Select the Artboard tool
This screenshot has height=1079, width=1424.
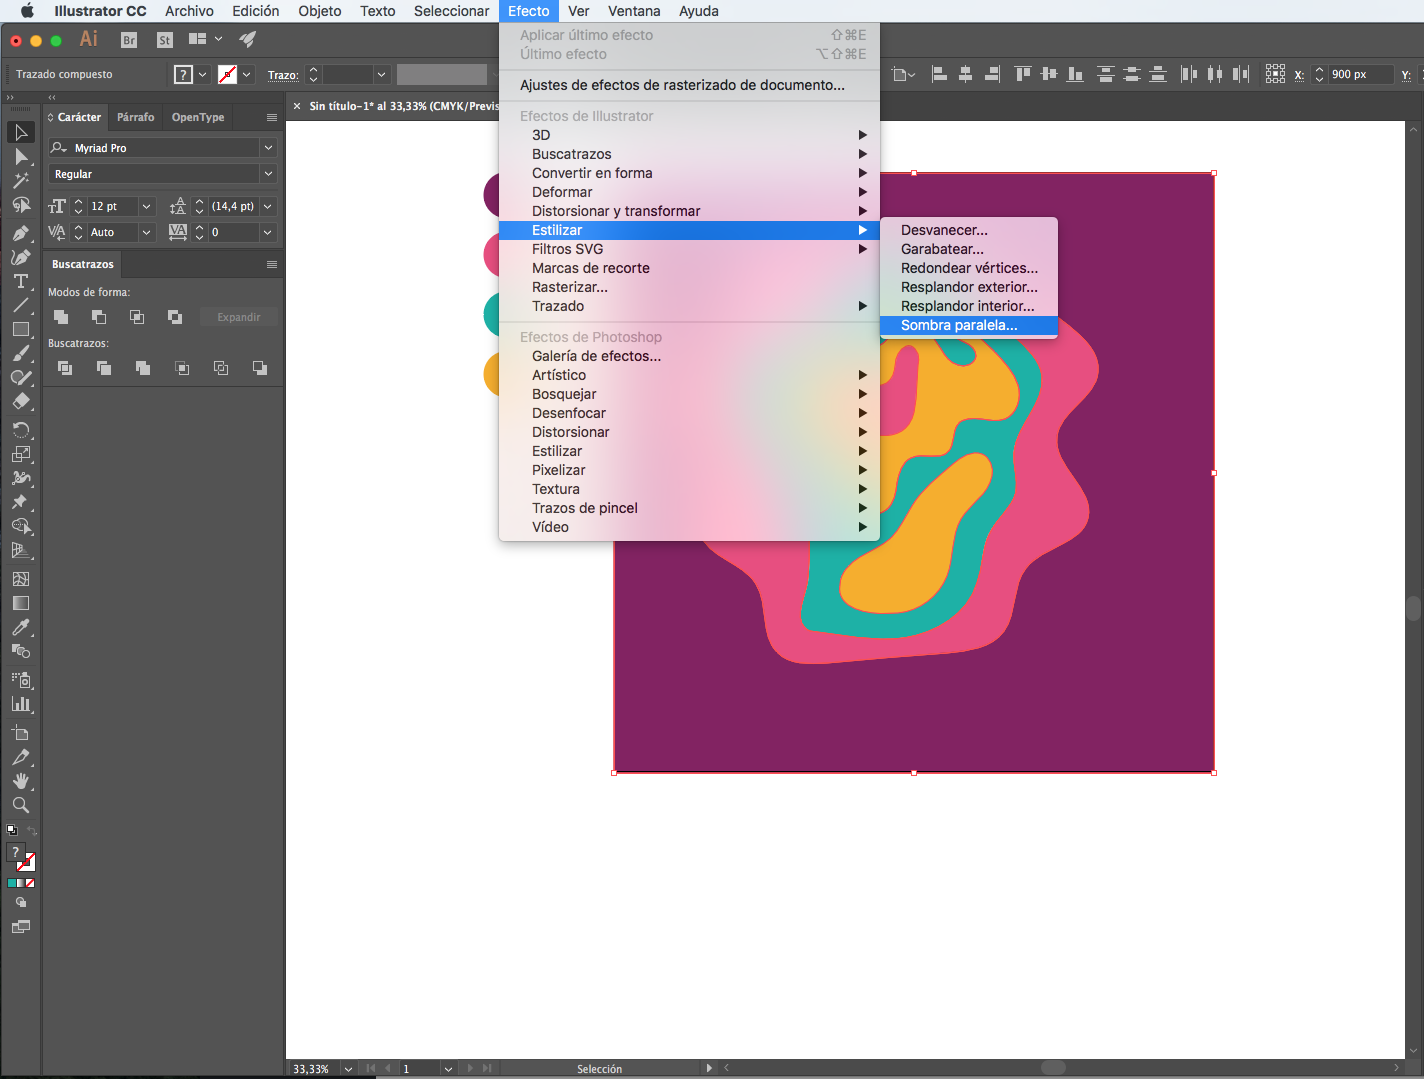[20, 733]
